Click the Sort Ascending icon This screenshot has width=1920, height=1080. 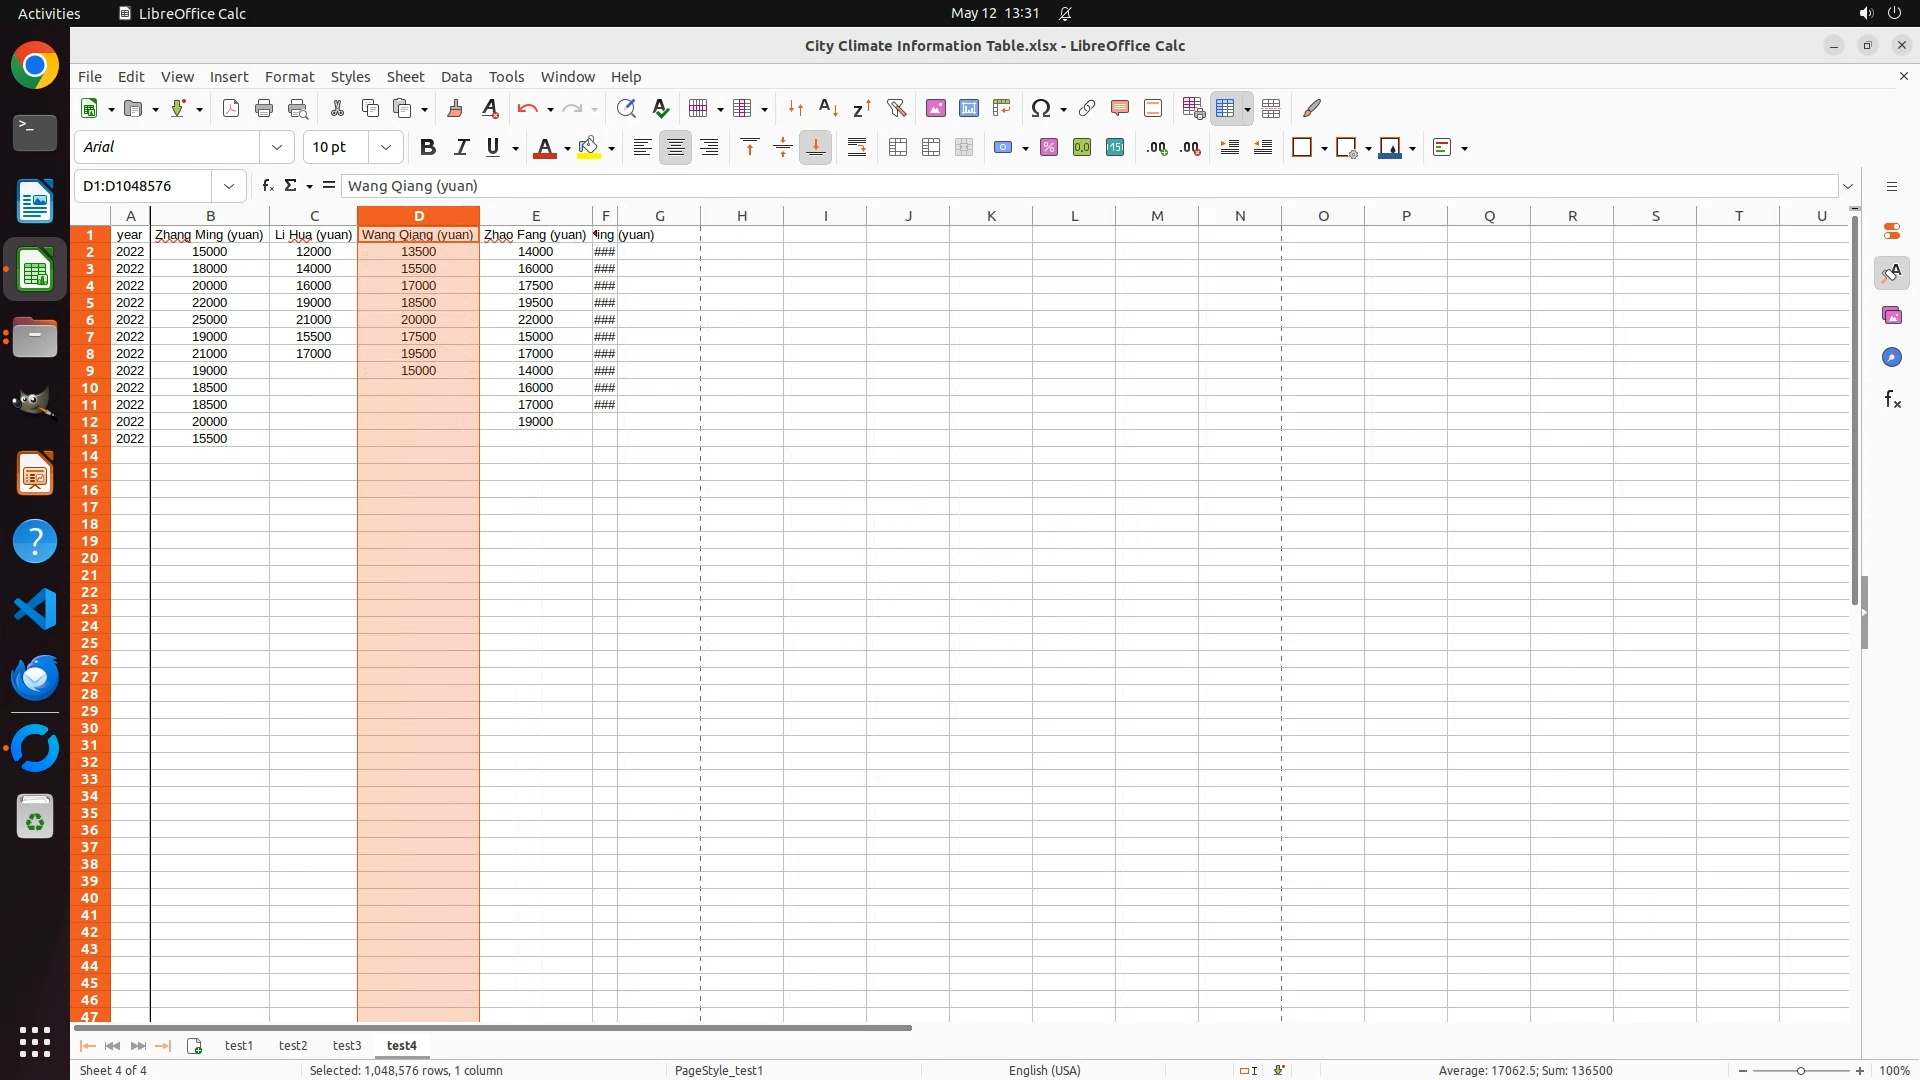(828, 108)
